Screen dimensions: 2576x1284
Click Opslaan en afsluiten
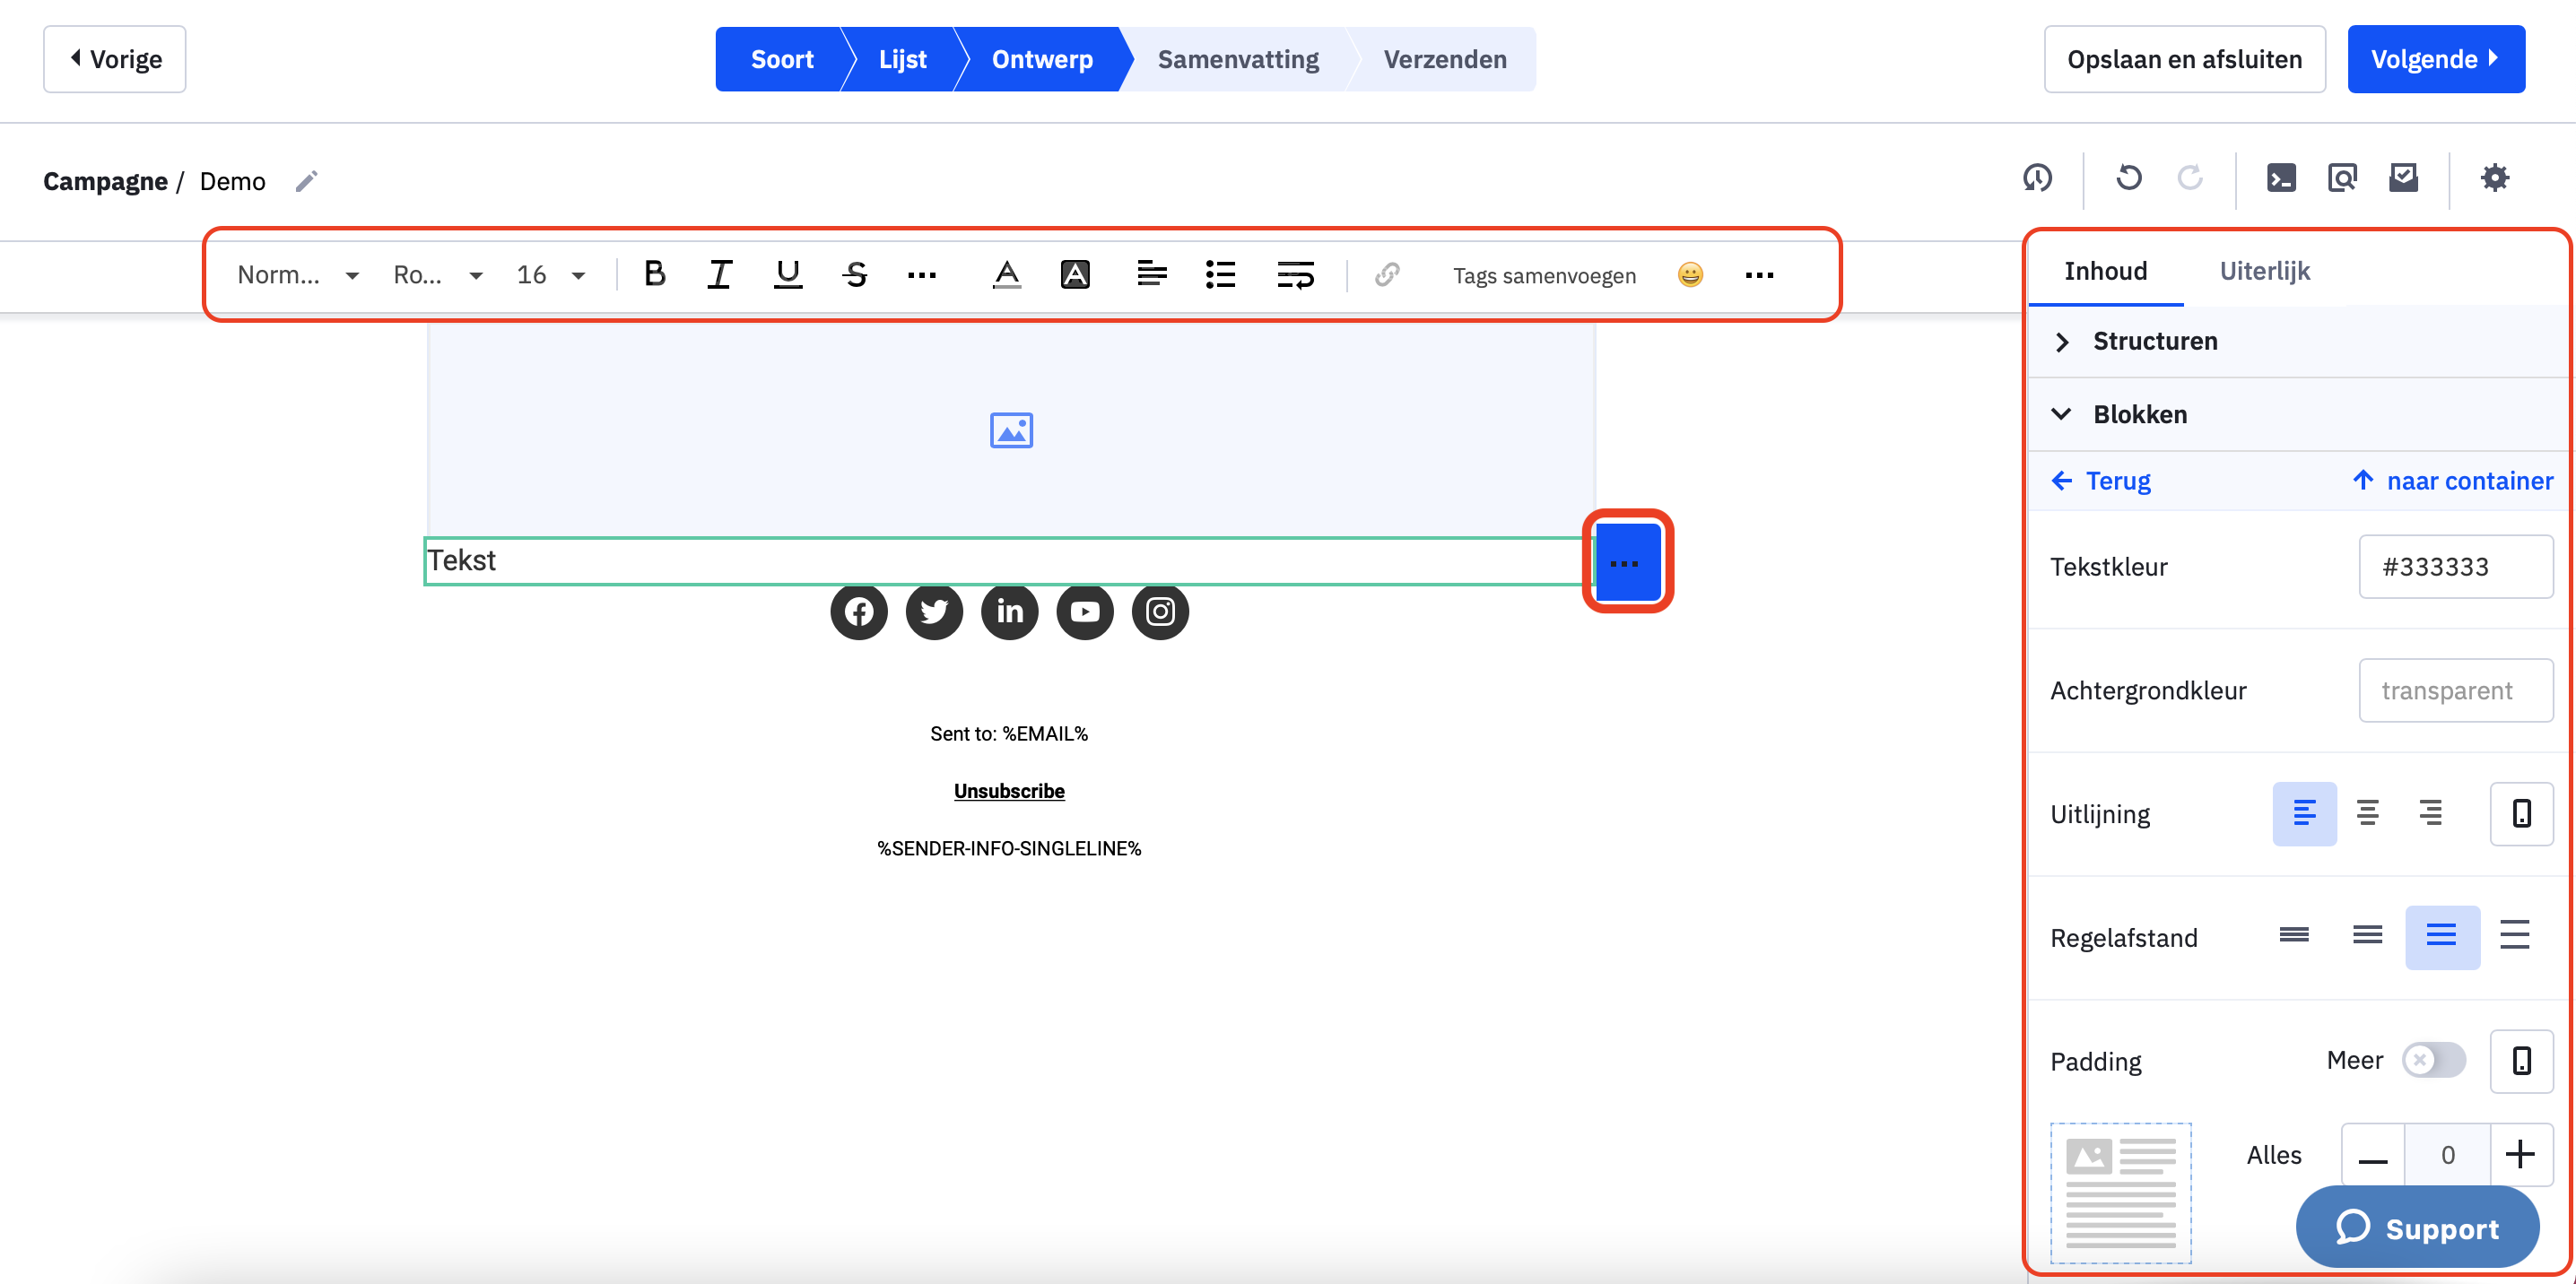2184,59
